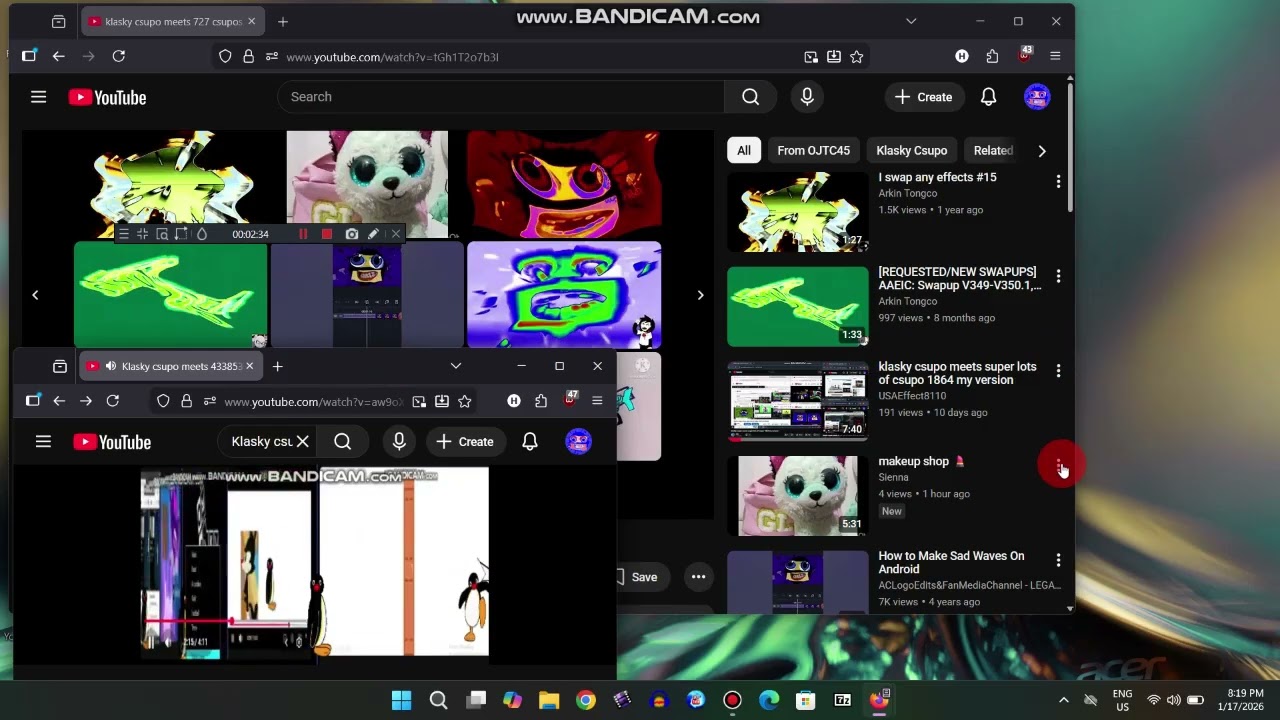1280x720 pixels.
Task: Open new tab in front browser window
Action: click(277, 366)
